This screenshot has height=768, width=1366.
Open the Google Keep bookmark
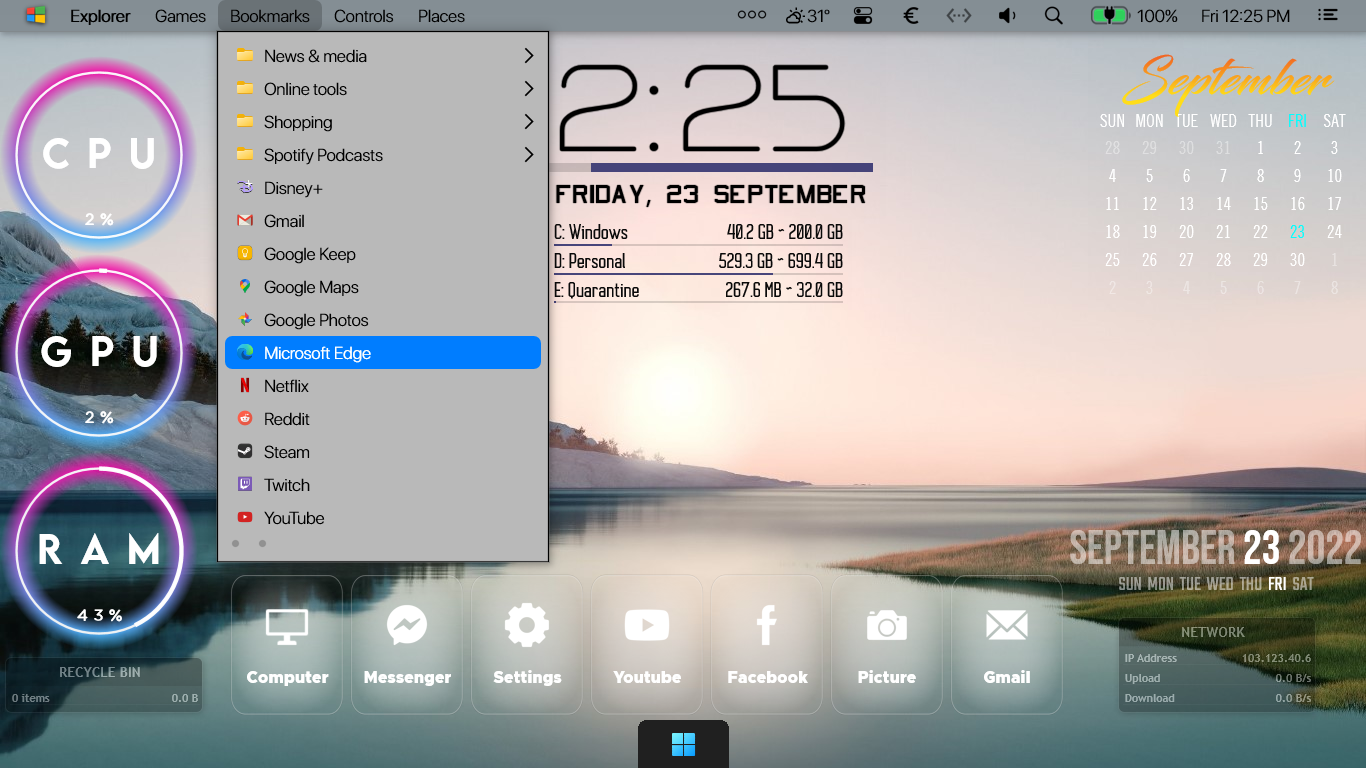[x=383, y=254]
